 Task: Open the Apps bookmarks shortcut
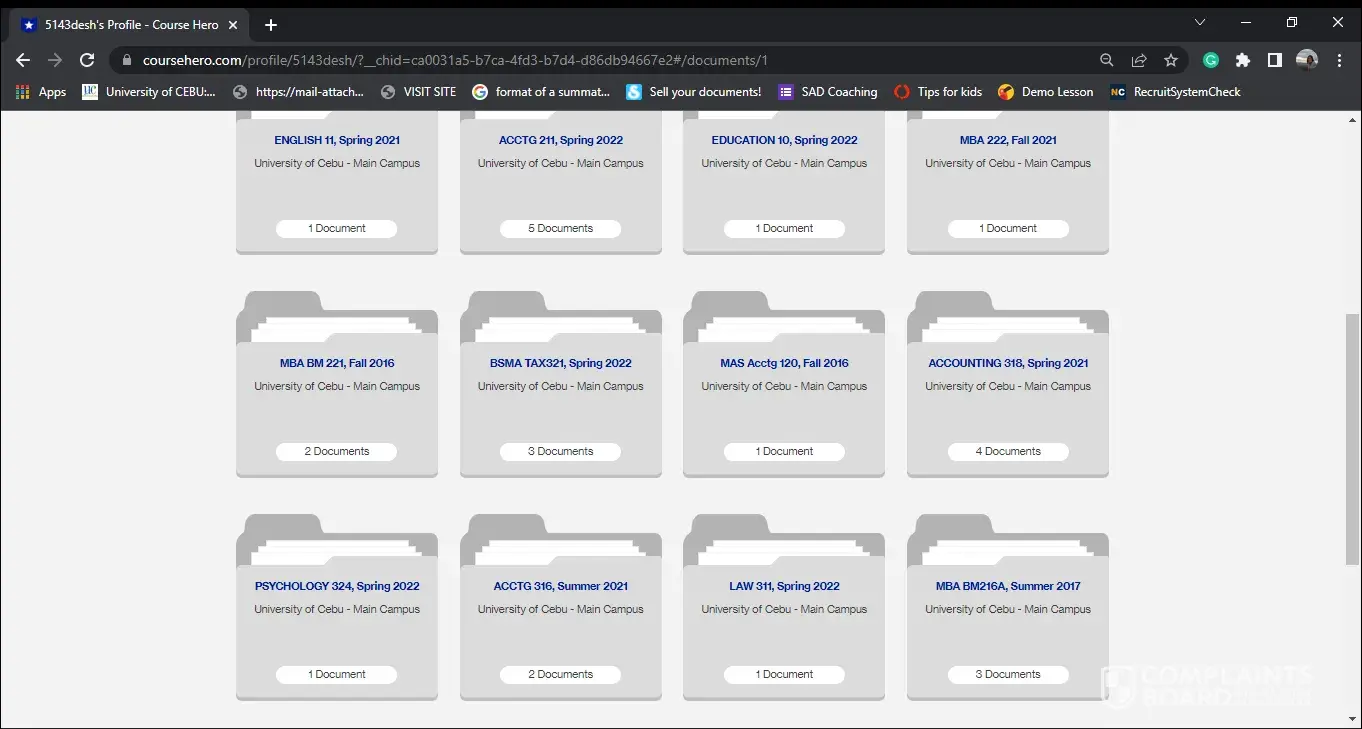41,92
